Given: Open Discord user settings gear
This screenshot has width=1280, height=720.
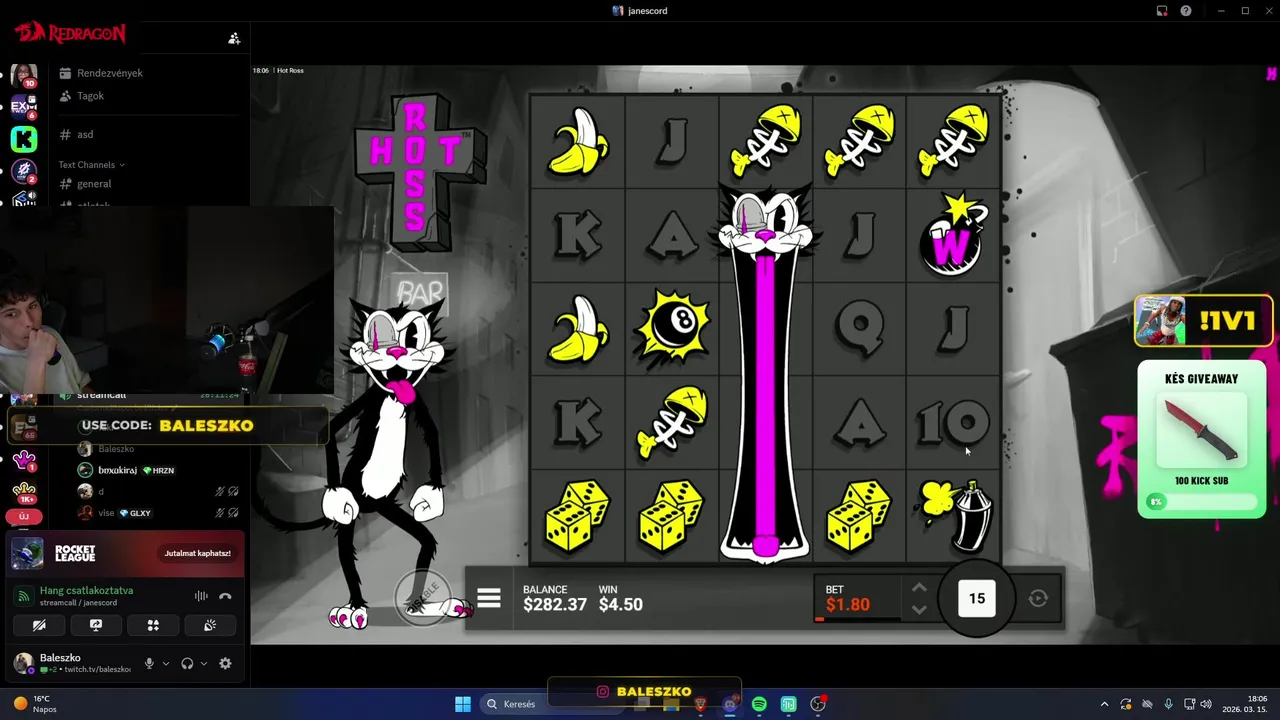Looking at the screenshot, I should (x=225, y=663).
